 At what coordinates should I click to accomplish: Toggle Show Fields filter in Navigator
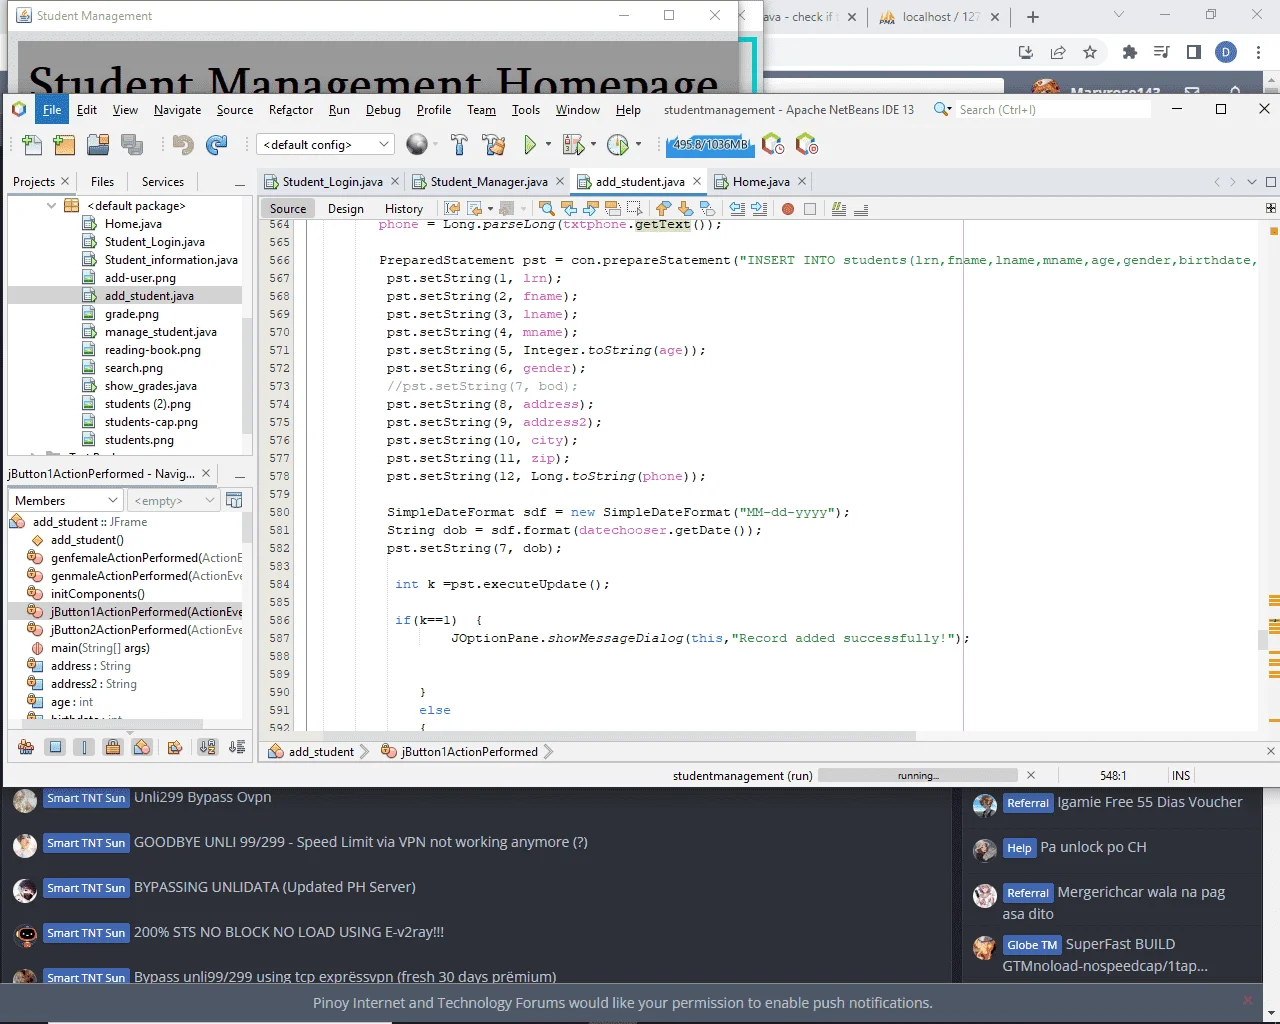coord(55,747)
